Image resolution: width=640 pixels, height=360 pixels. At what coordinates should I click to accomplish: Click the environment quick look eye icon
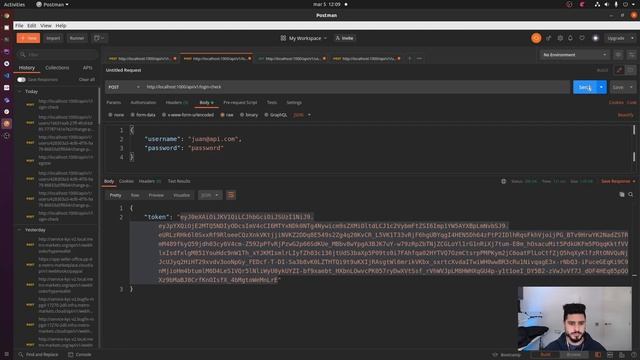coord(619,55)
